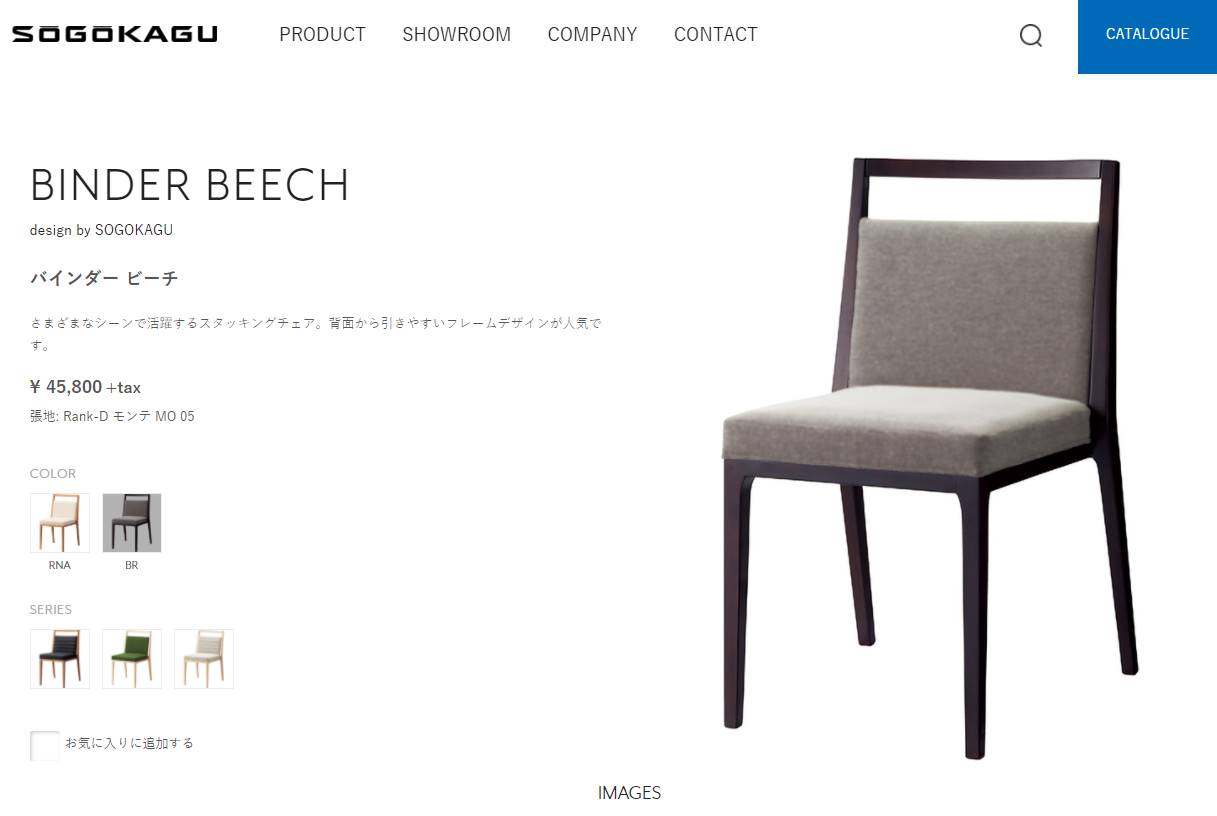The image size is (1217, 816).
Task: Click the BINDER BEECH product title
Action: click(x=190, y=185)
